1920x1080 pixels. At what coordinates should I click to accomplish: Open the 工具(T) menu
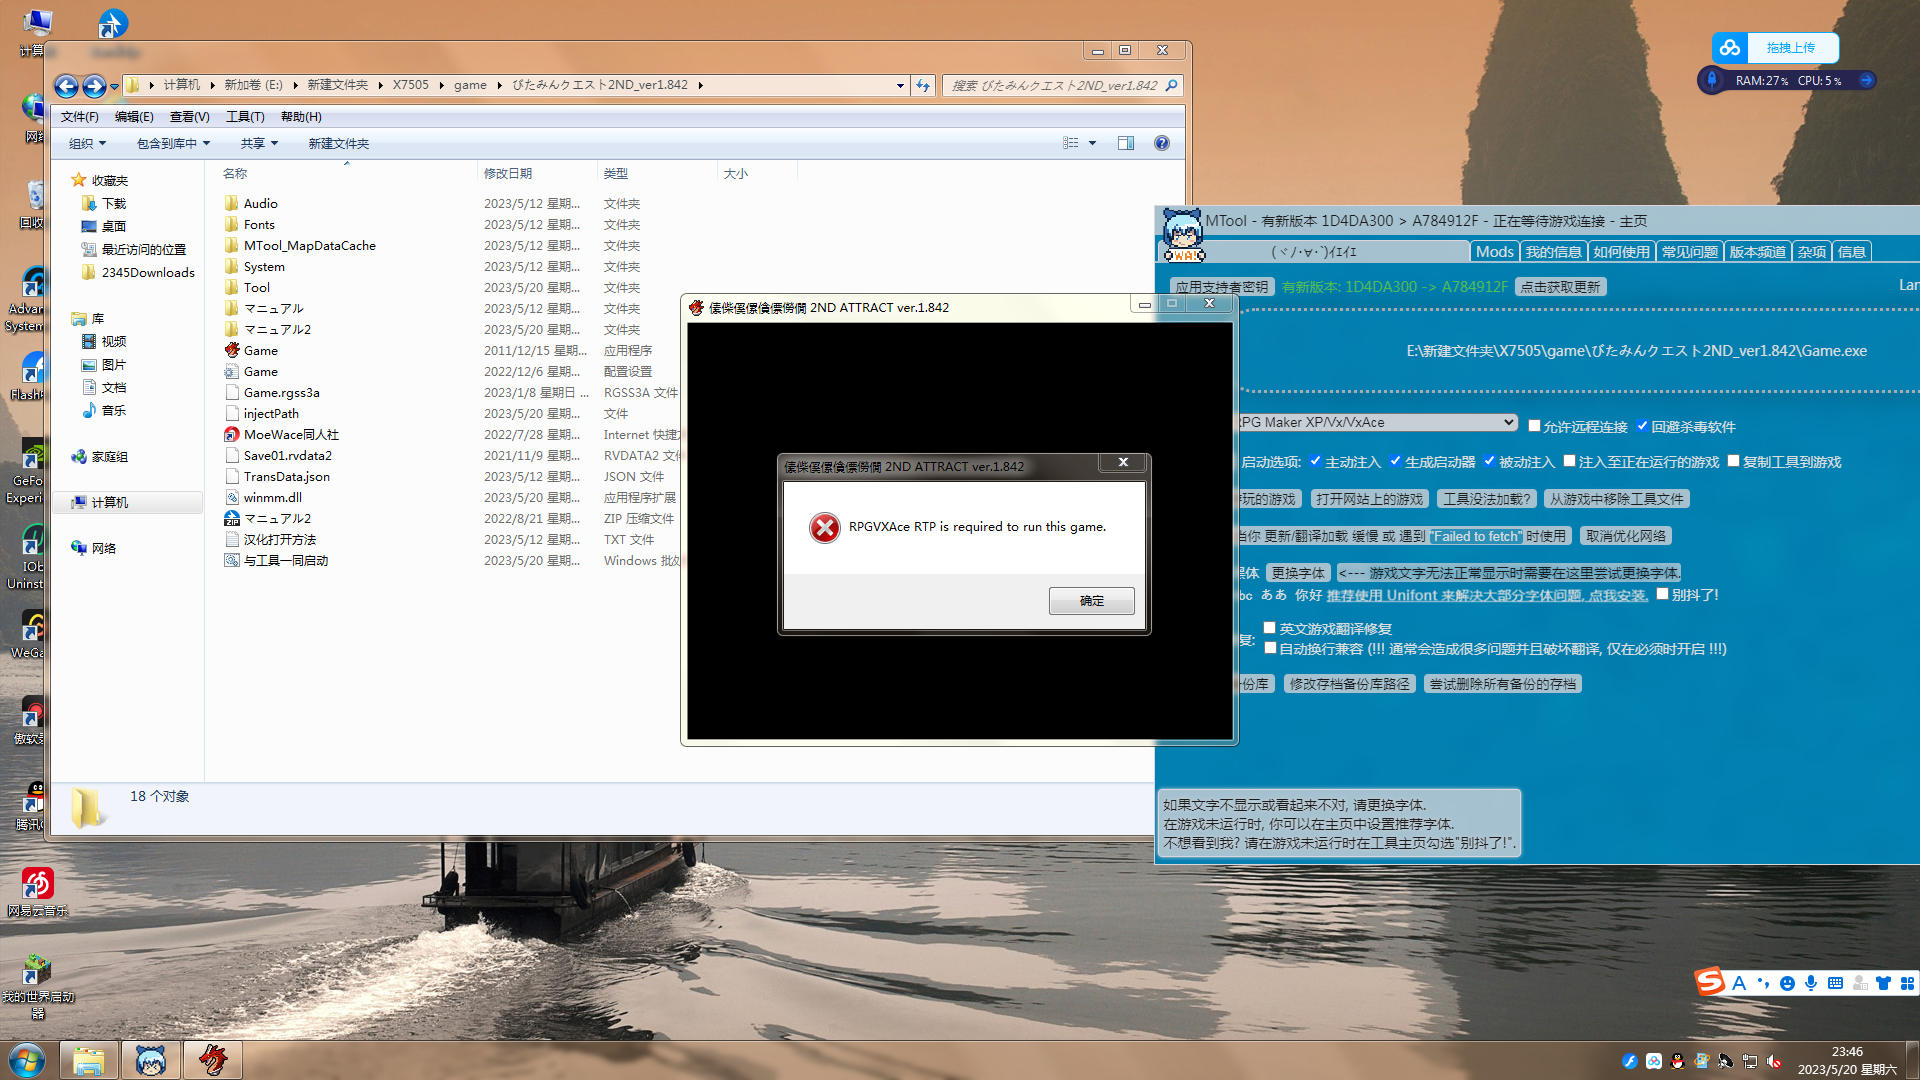(245, 116)
